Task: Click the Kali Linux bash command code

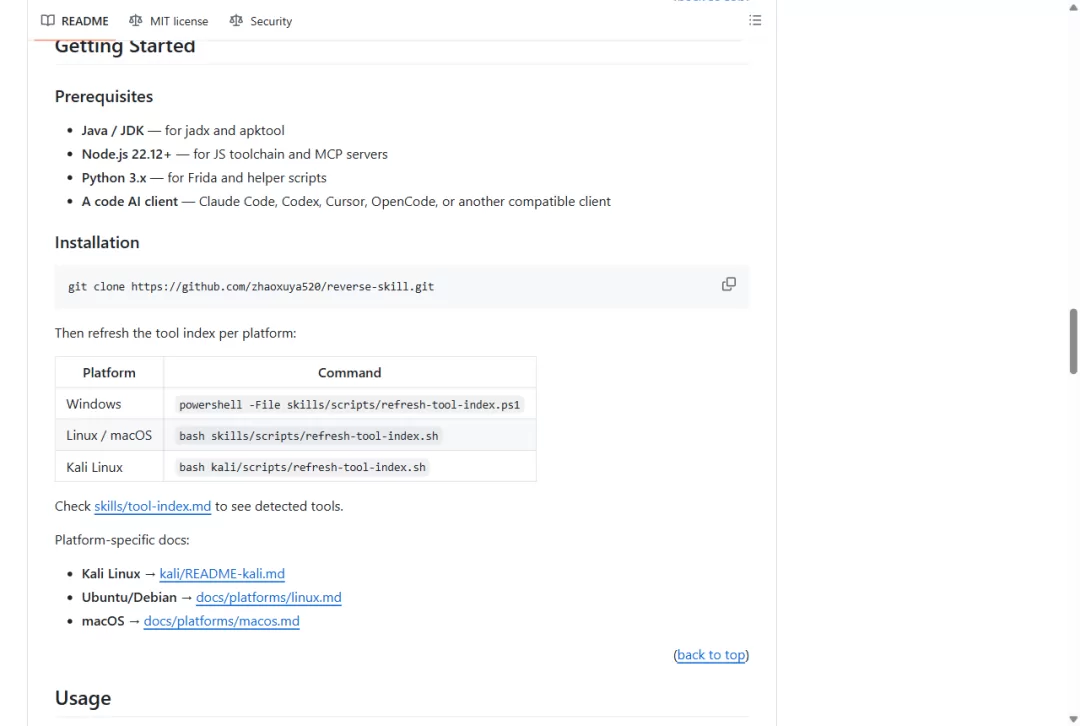Action: pyautogui.click(x=302, y=468)
